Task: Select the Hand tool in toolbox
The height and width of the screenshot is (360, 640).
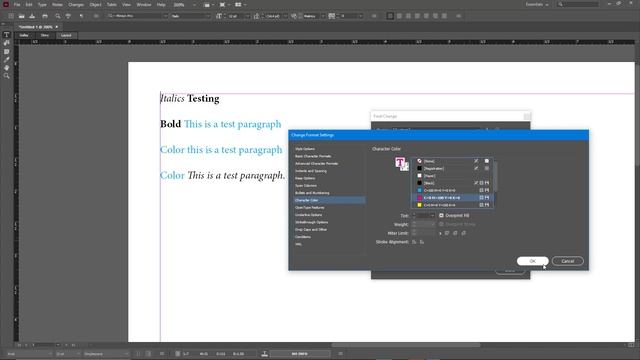Action: click(7, 68)
